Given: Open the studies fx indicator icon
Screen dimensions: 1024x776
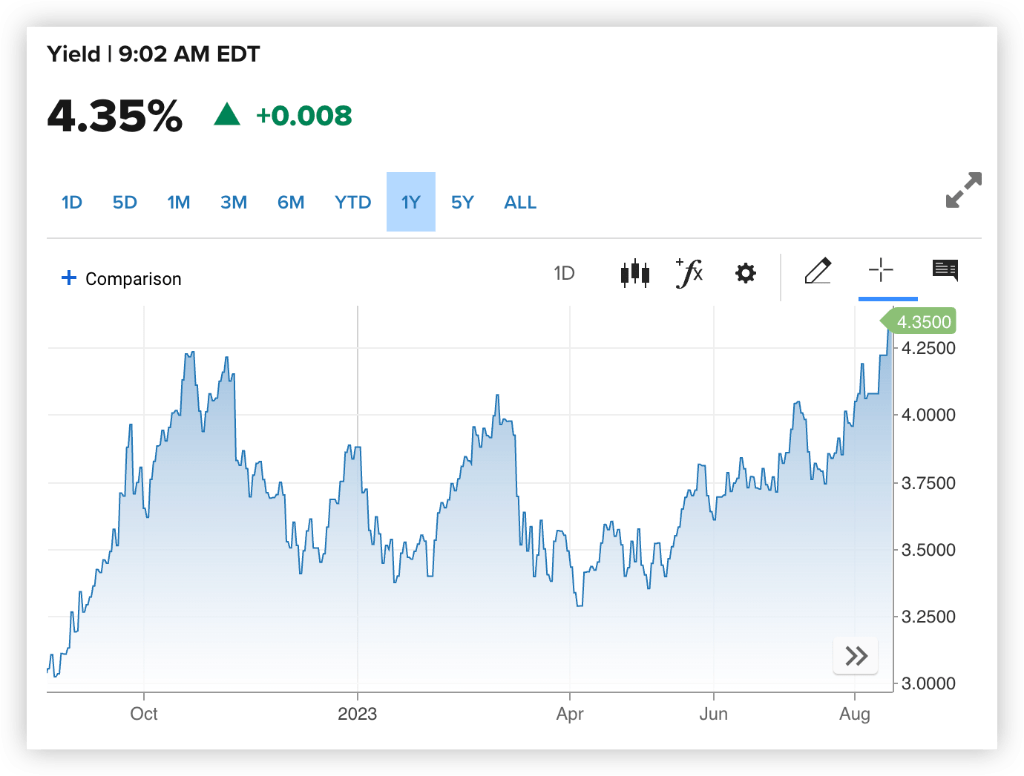Looking at the screenshot, I should point(689,272).
